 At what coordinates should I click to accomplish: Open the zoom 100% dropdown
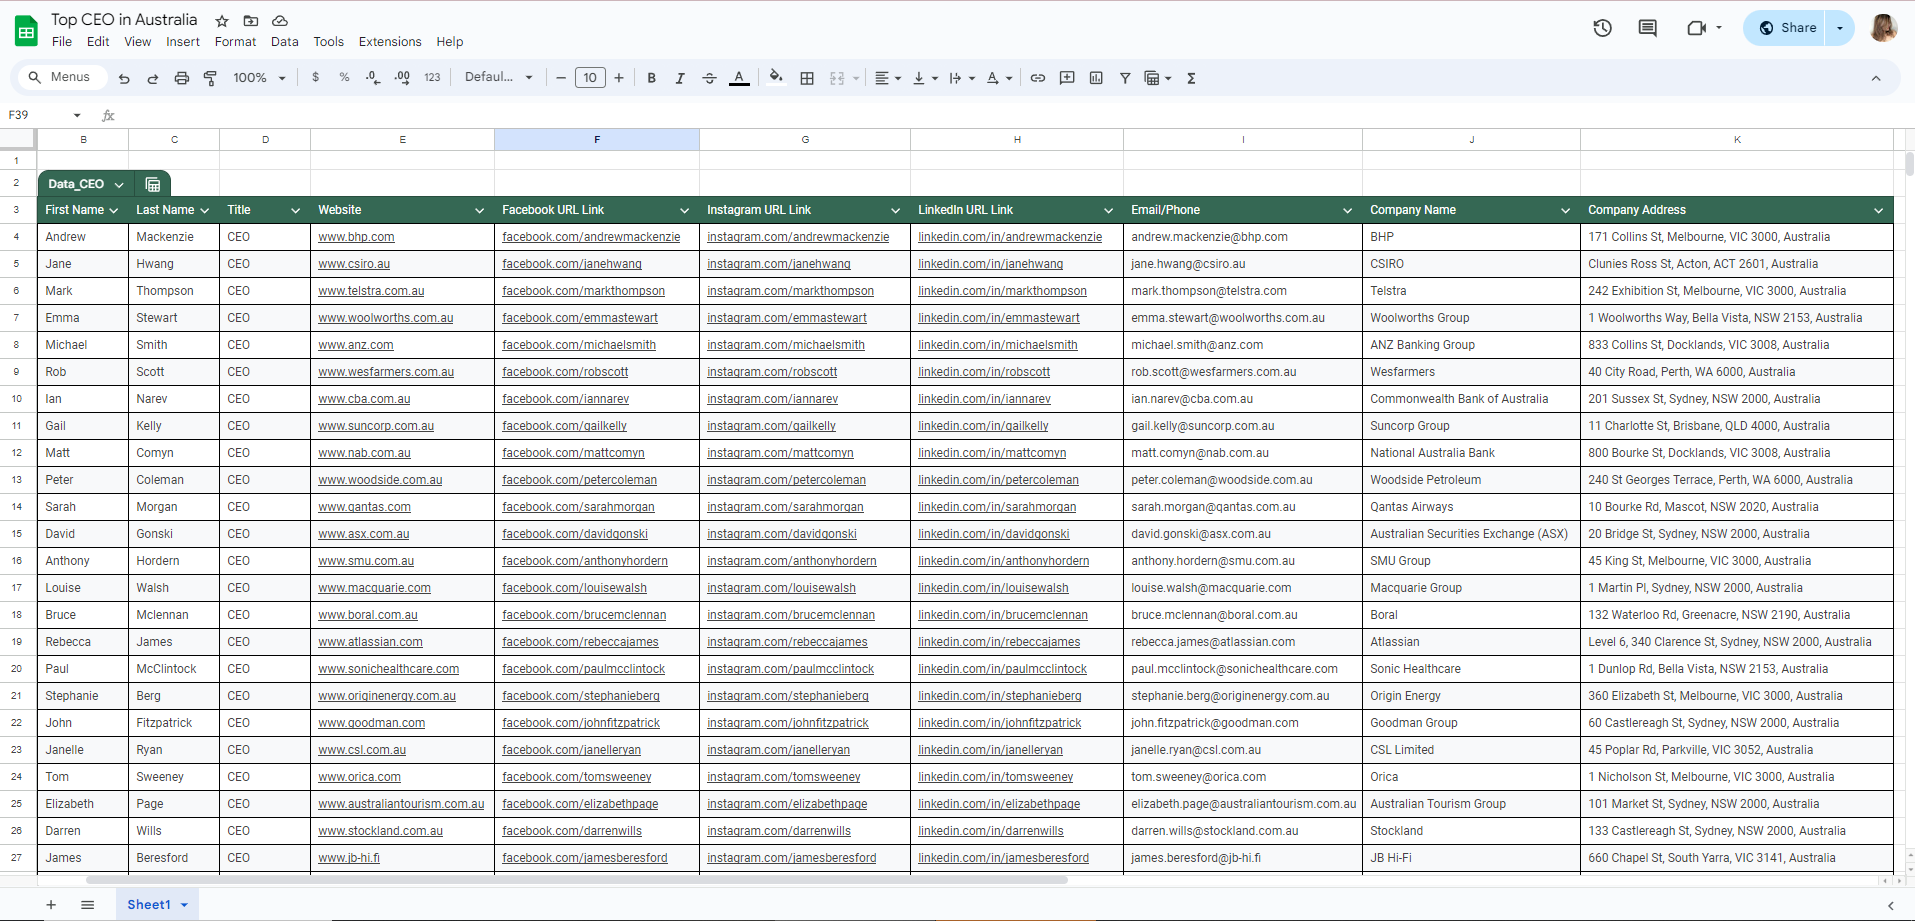(259, 78)
